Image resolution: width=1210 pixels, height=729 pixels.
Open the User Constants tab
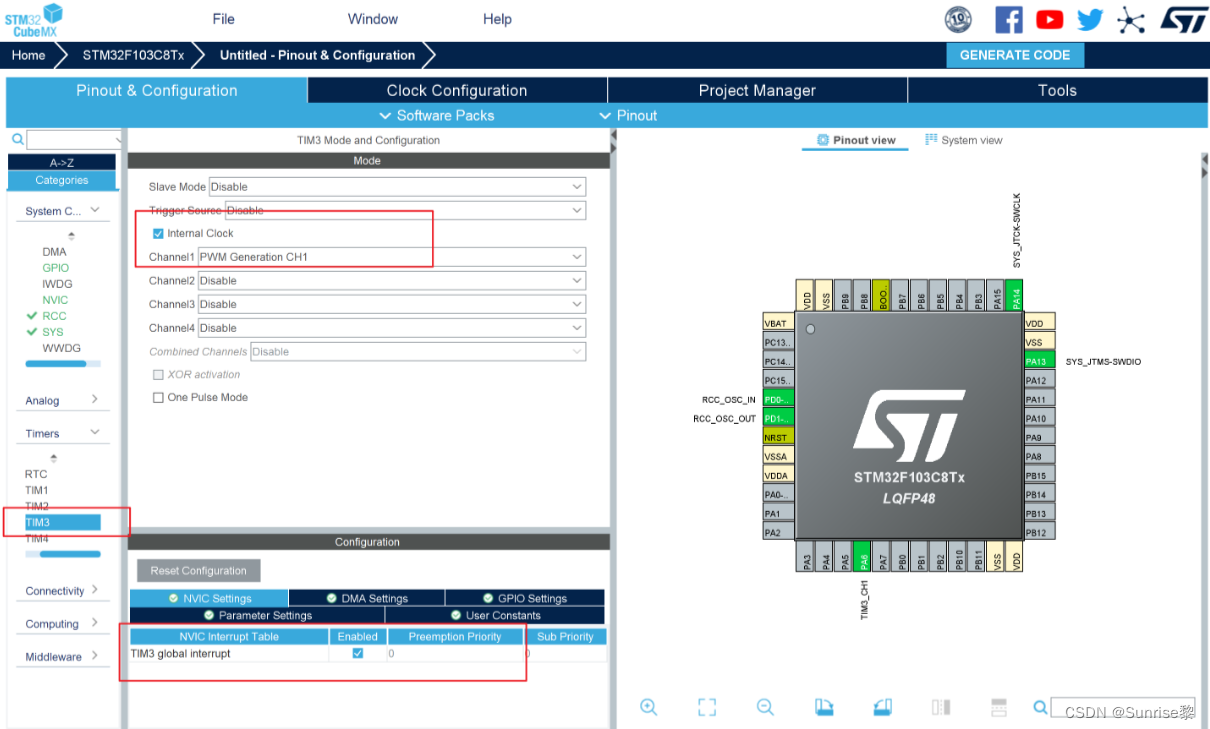495,615
